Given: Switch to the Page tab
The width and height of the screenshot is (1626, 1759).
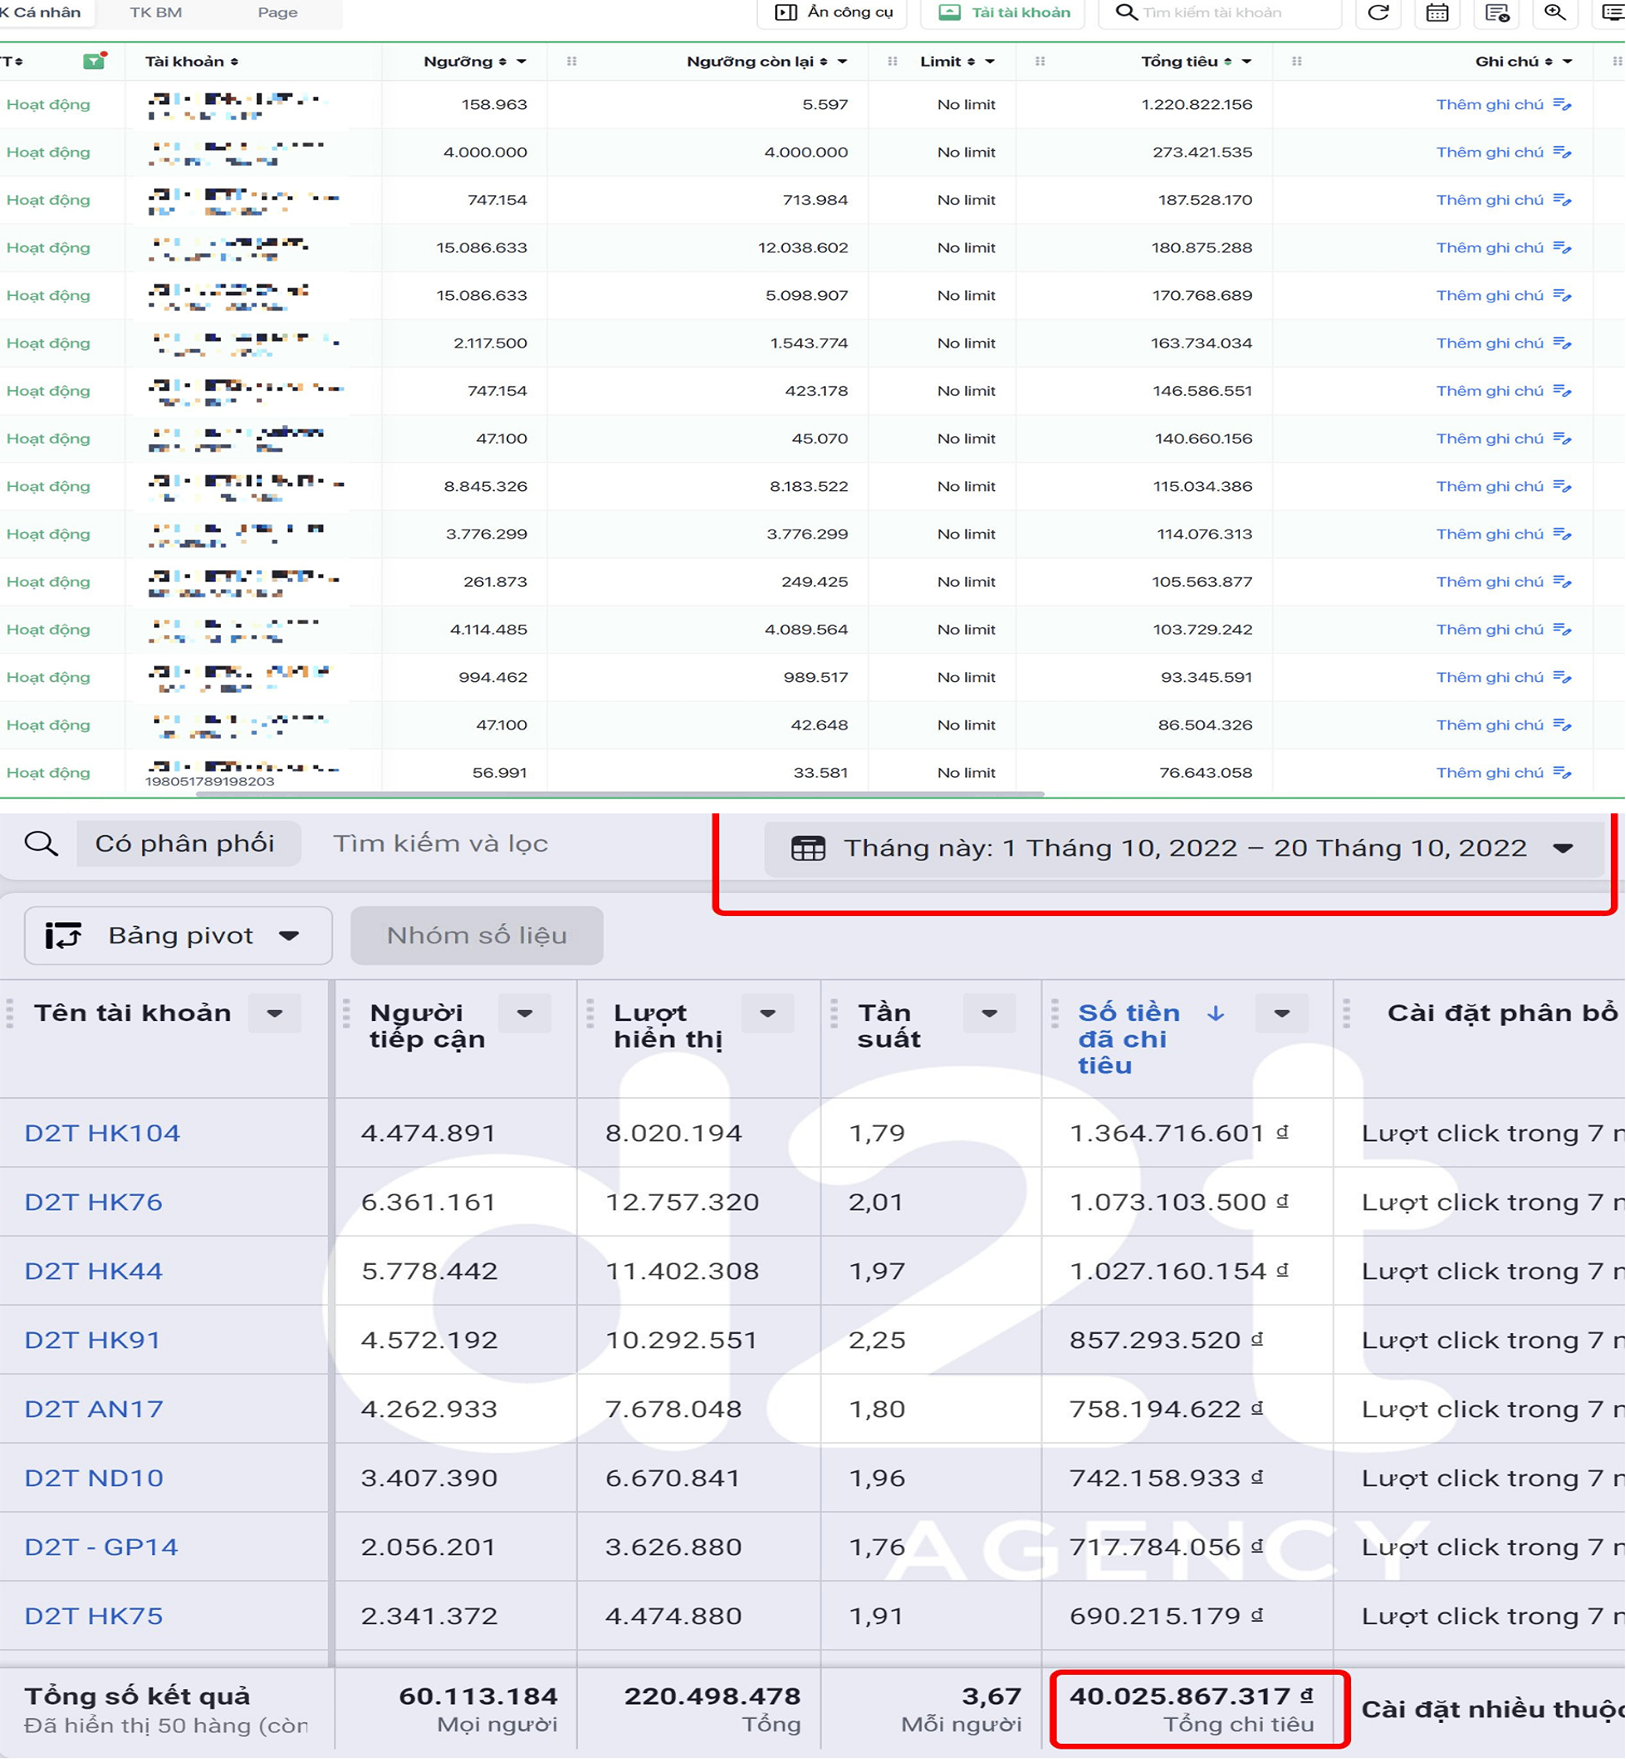Looking at the screenshot, I should [277, 13].
